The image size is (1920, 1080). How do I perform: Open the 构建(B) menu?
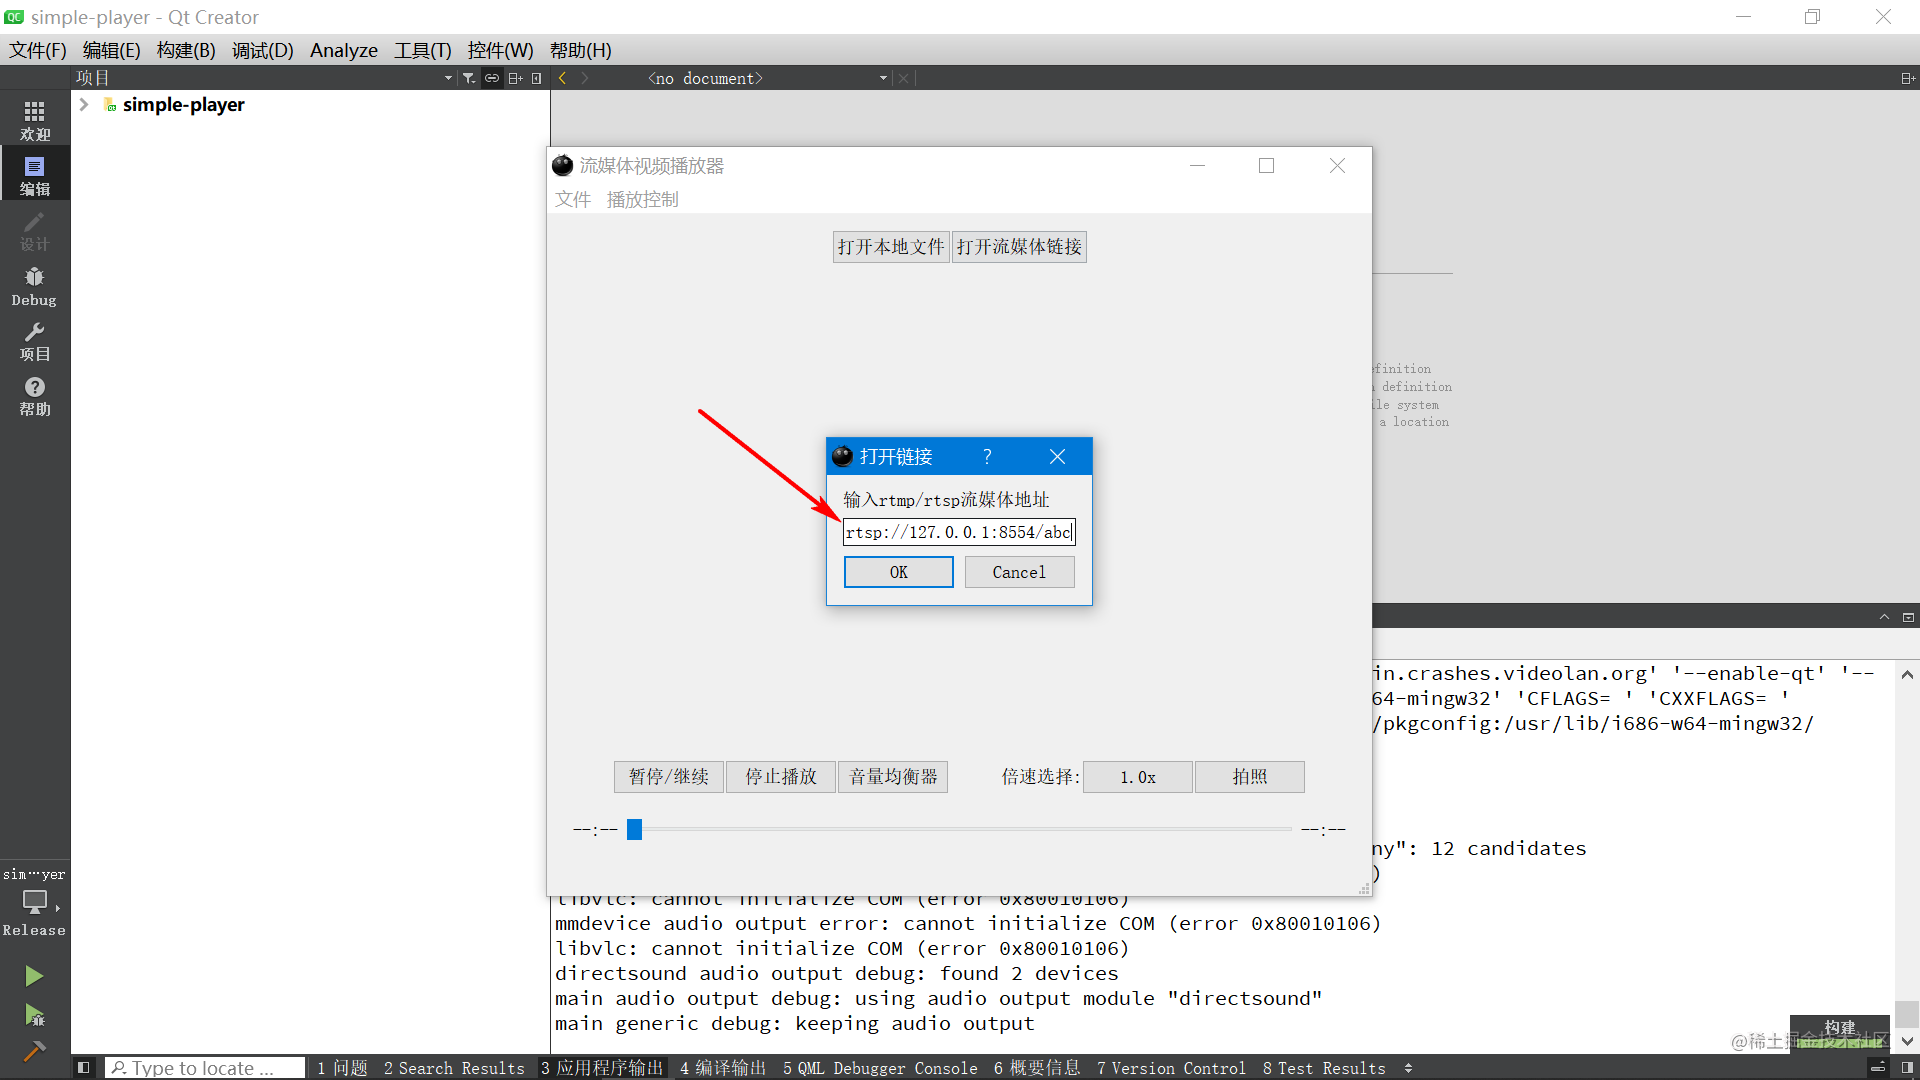(186, 50)
